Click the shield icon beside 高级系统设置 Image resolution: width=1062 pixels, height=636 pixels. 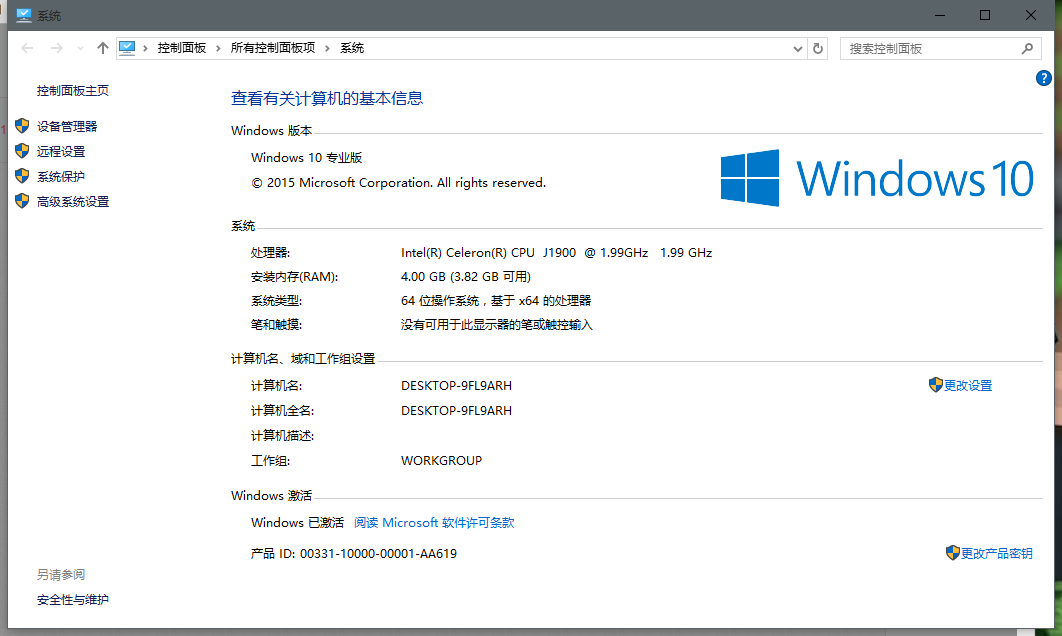pyautogui.click(x=22, y=201)
